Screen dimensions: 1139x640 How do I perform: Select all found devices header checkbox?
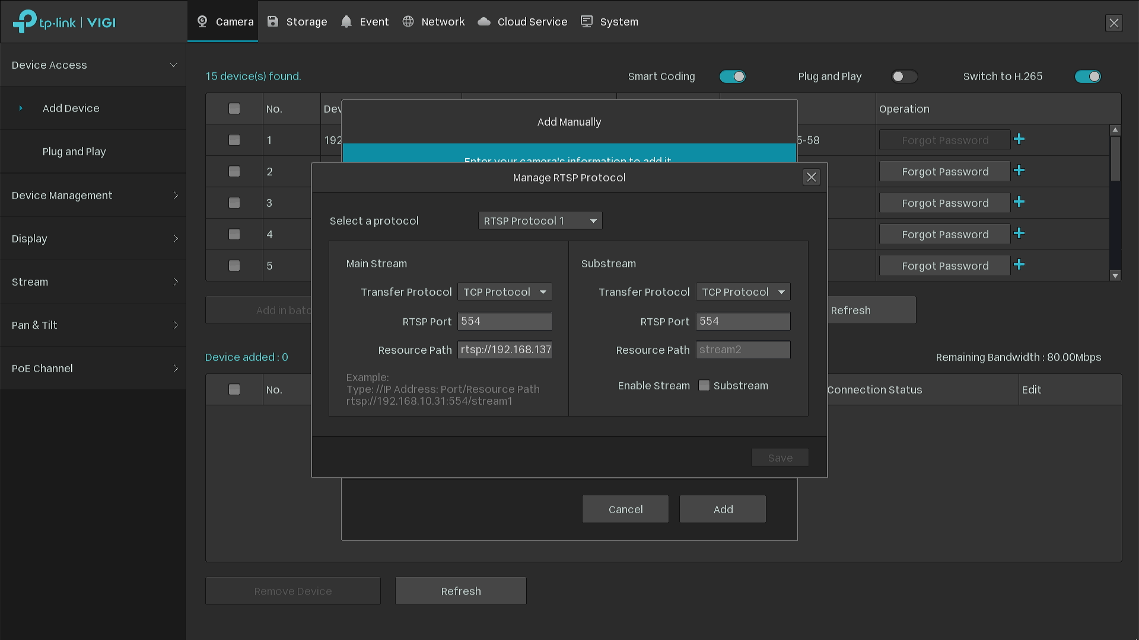(234, 109)
